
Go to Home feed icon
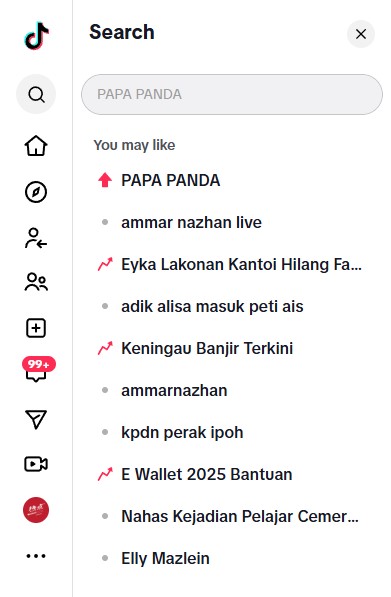click(36, 145)
